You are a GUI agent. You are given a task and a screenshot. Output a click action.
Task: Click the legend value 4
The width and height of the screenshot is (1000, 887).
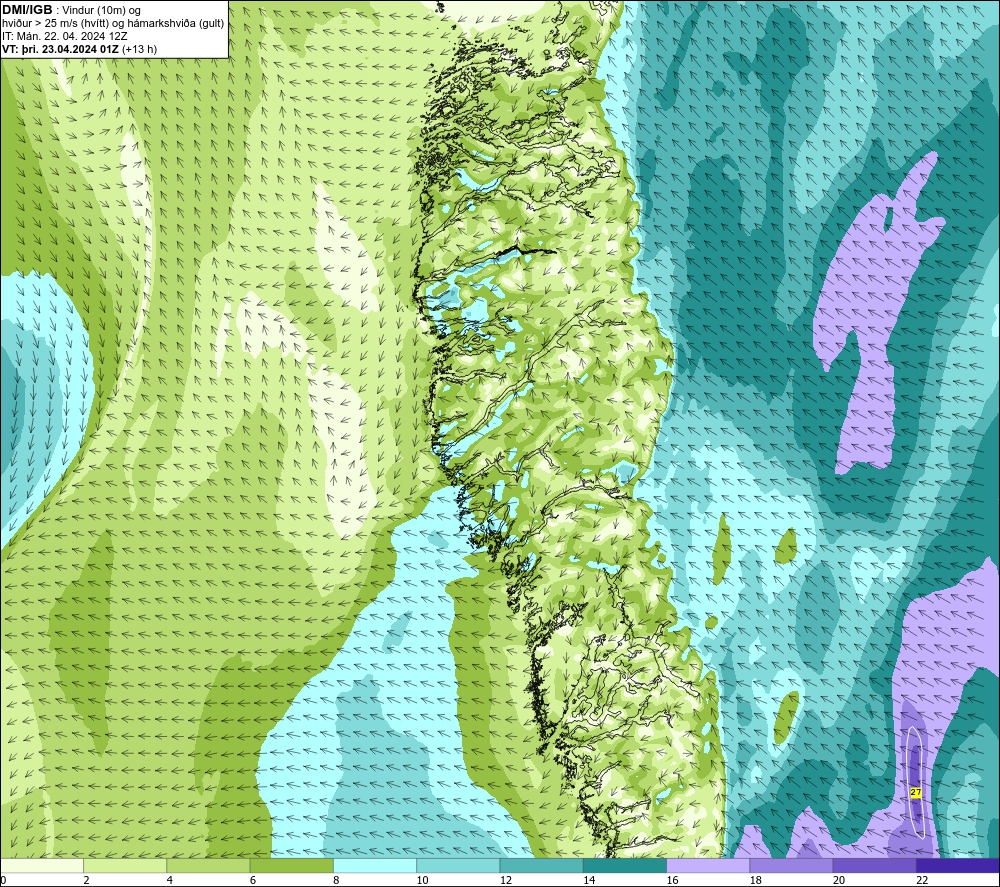click(170, 881)
